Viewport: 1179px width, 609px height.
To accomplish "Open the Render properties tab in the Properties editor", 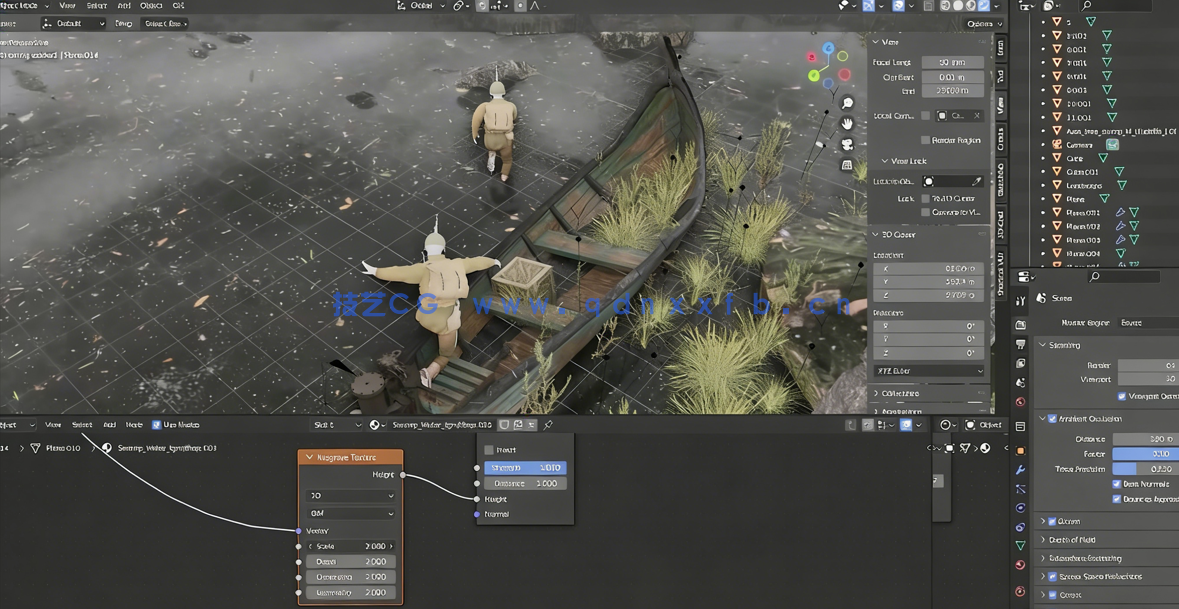I will click(1020, 323).
